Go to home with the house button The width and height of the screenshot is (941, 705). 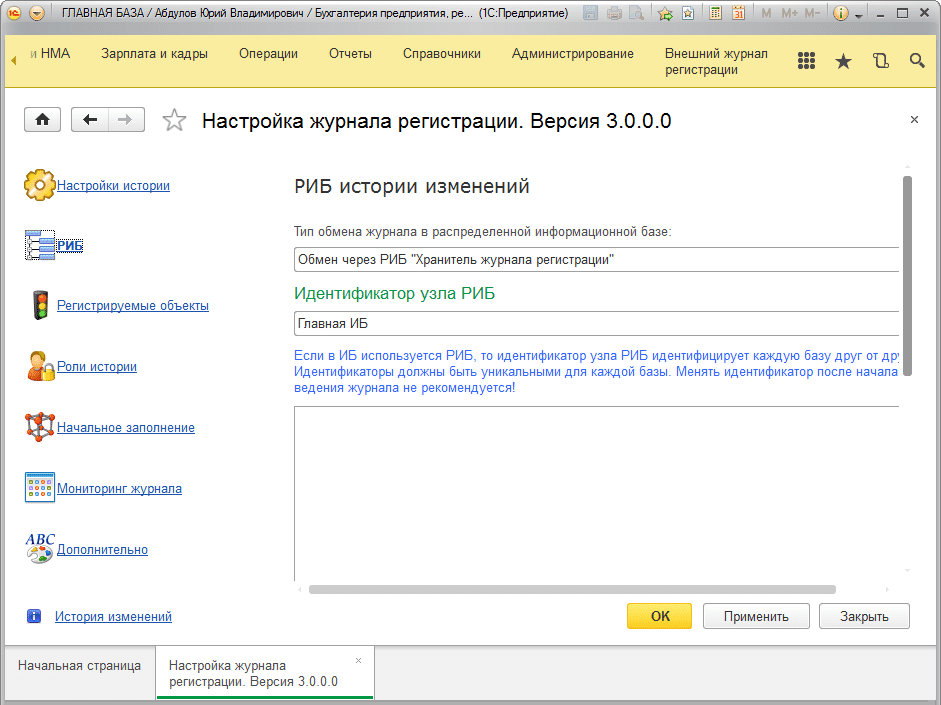pos(42,120)
